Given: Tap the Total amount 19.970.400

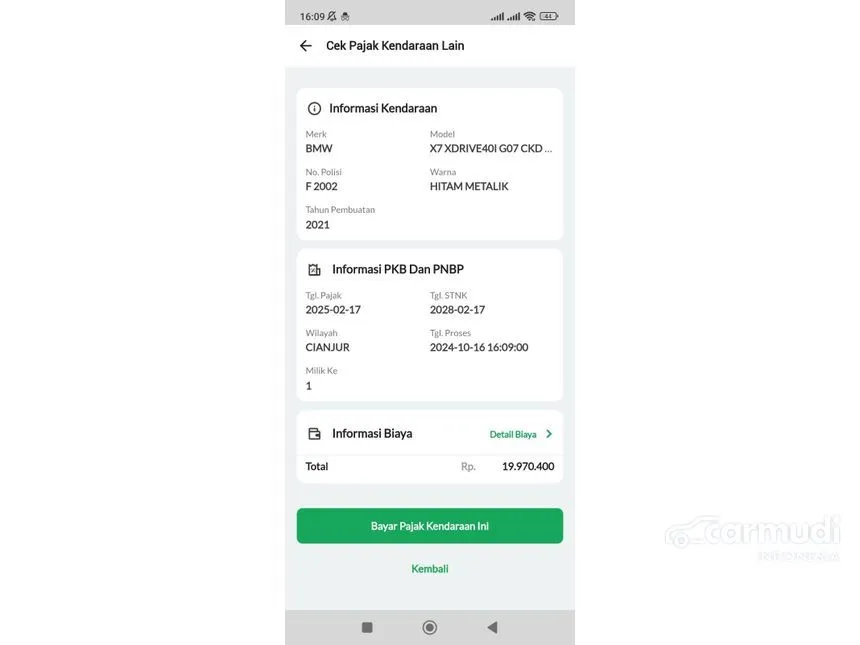Looking at the screenshot, I should pyautogui.click(x=528, y=466).
